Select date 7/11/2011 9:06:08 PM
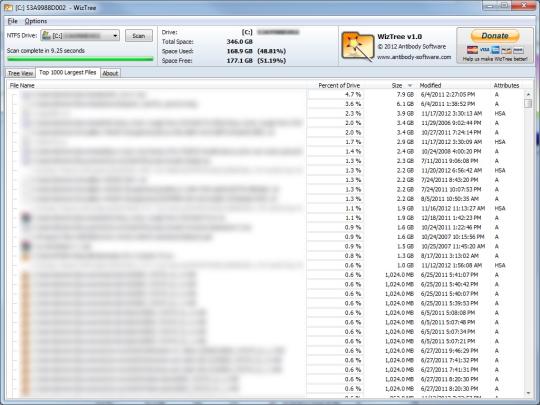540x405 pixels. (449, 161)
